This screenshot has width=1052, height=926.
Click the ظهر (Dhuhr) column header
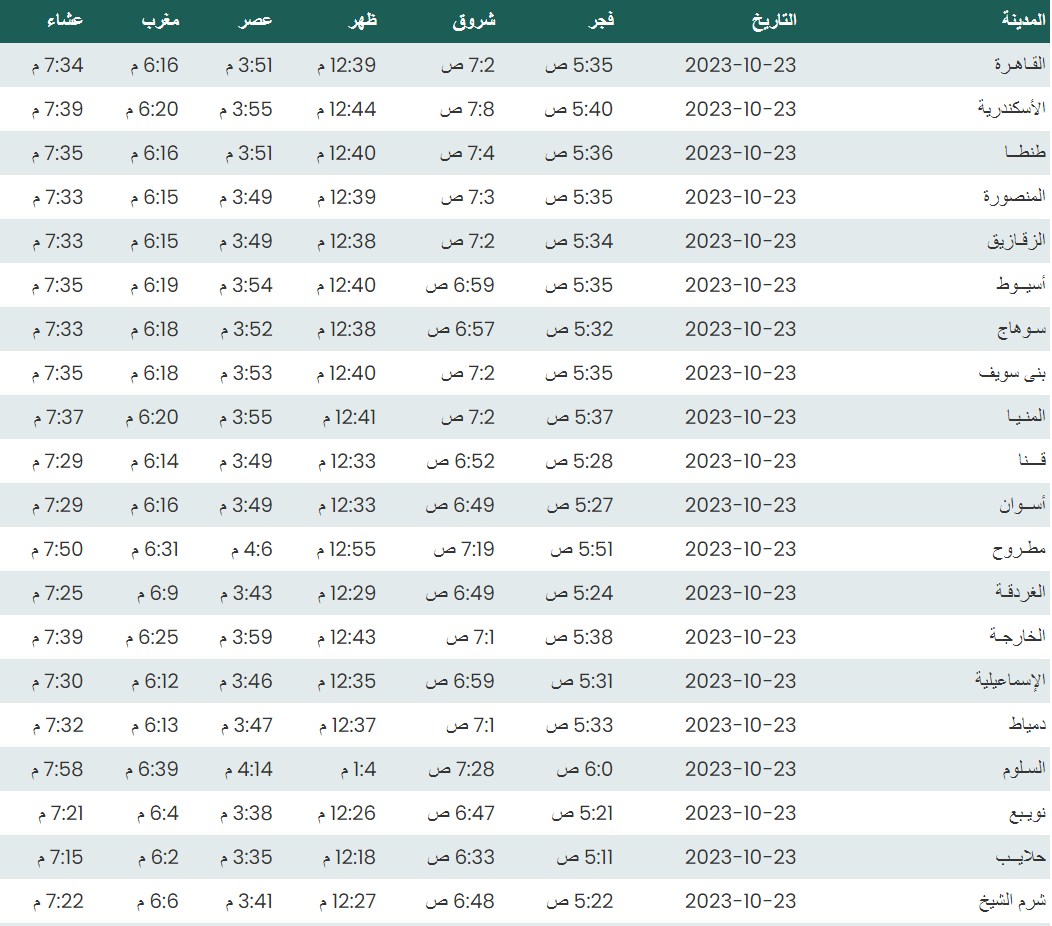tap(362, 21)
